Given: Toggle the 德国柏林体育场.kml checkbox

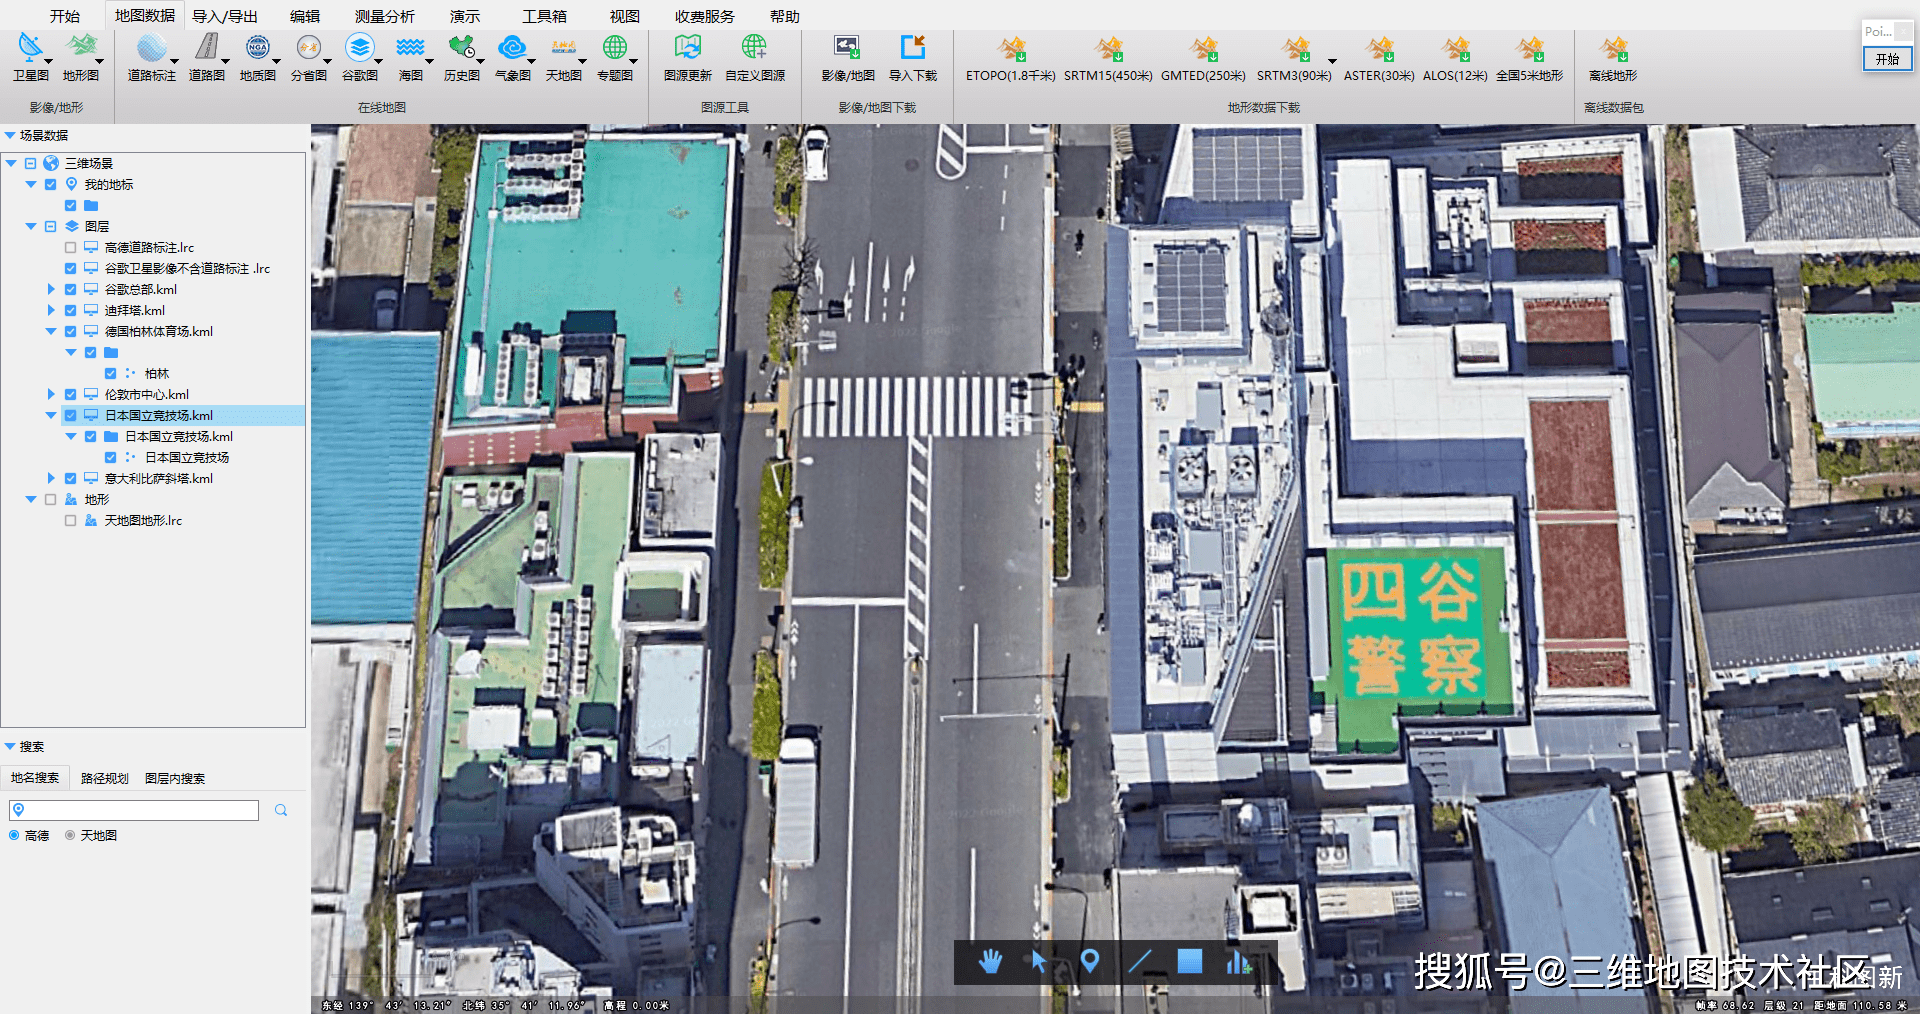Looking at the screenshot, I should pos(70,331).
